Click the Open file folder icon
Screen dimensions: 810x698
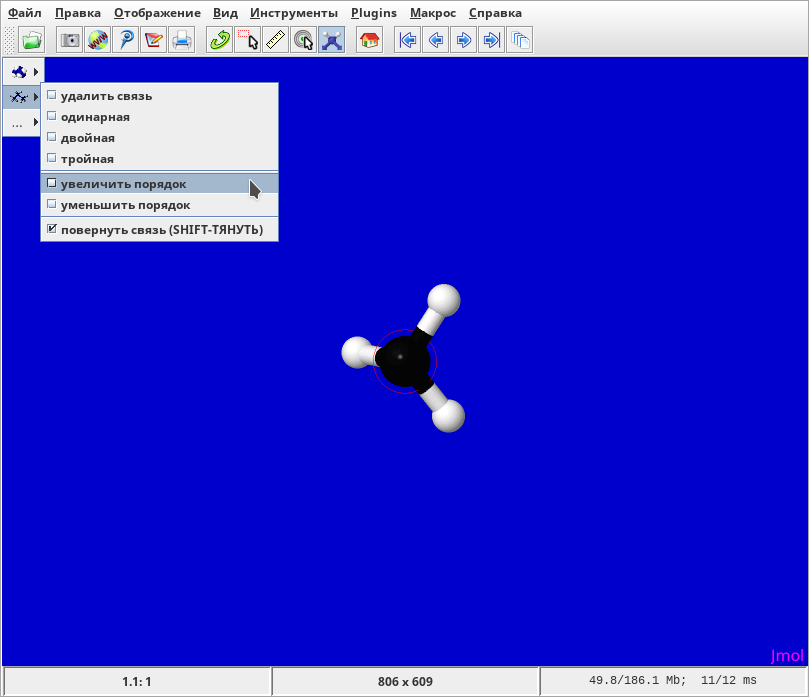[32, 40]
